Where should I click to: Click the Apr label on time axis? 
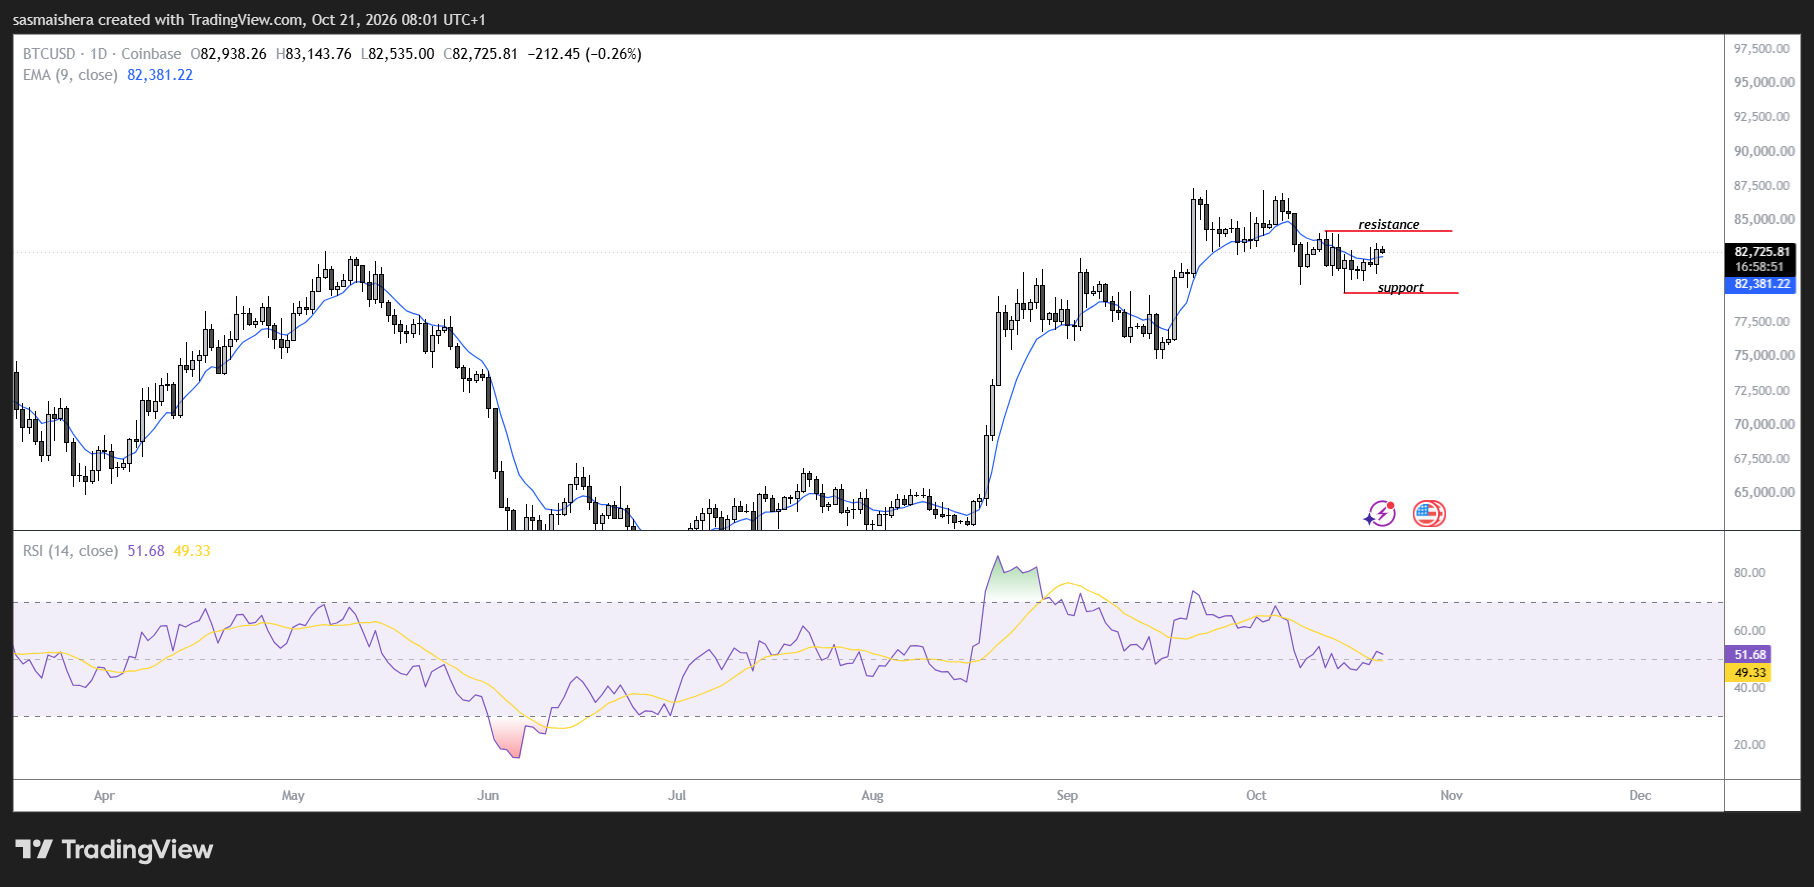[x=104, y=796]
